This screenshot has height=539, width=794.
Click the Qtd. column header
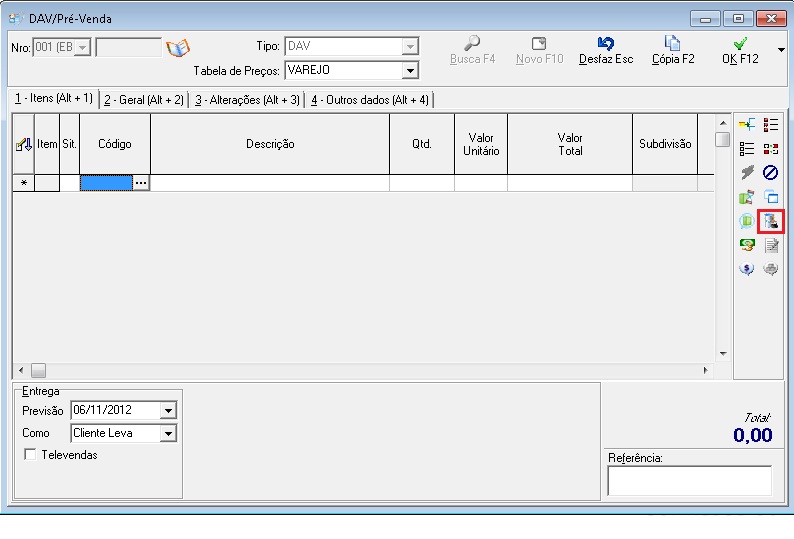[x=422, y=144]
